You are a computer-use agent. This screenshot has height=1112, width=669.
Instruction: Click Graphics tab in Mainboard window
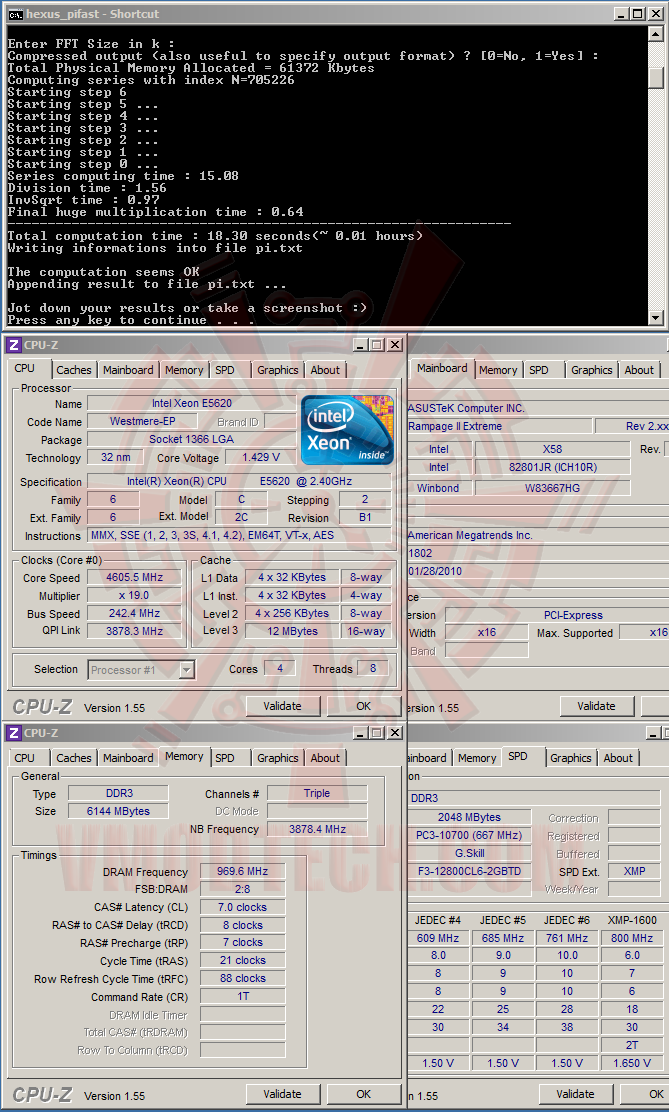[x=592, y=369]
